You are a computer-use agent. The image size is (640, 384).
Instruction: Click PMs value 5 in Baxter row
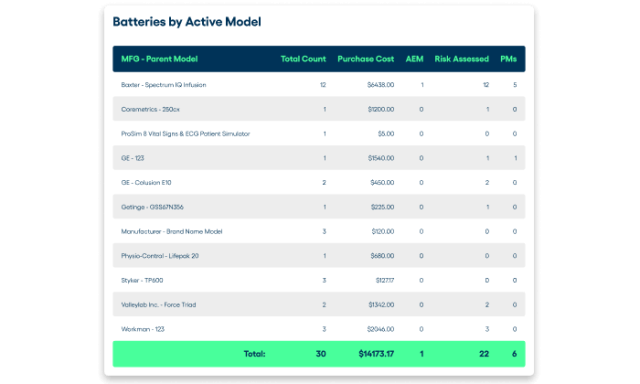(515, 85)
